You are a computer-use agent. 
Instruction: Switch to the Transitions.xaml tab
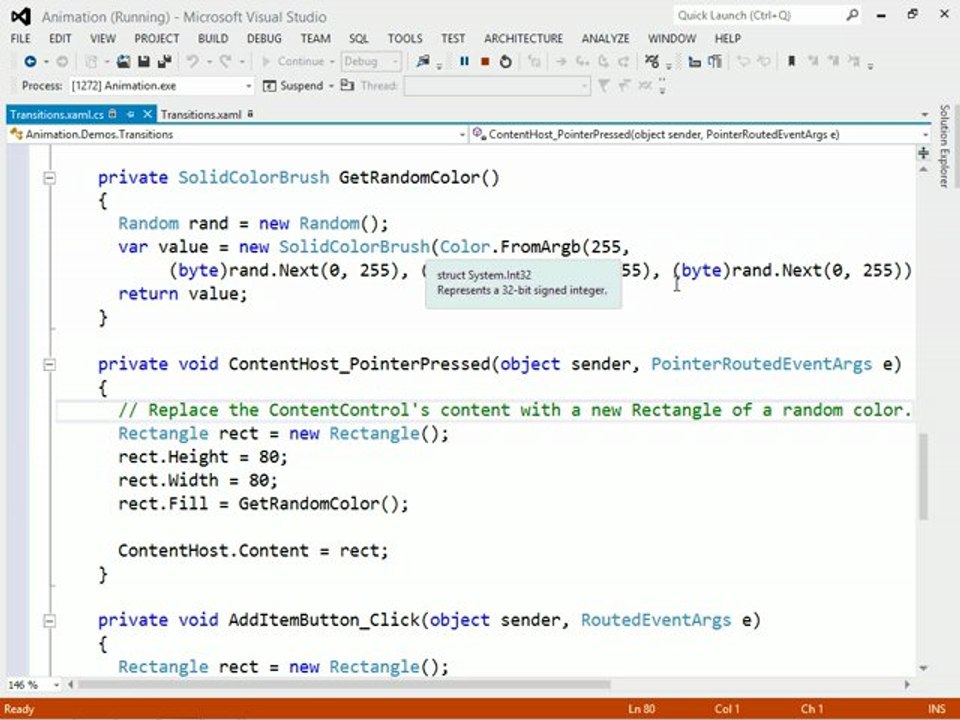tap(201, 114)
